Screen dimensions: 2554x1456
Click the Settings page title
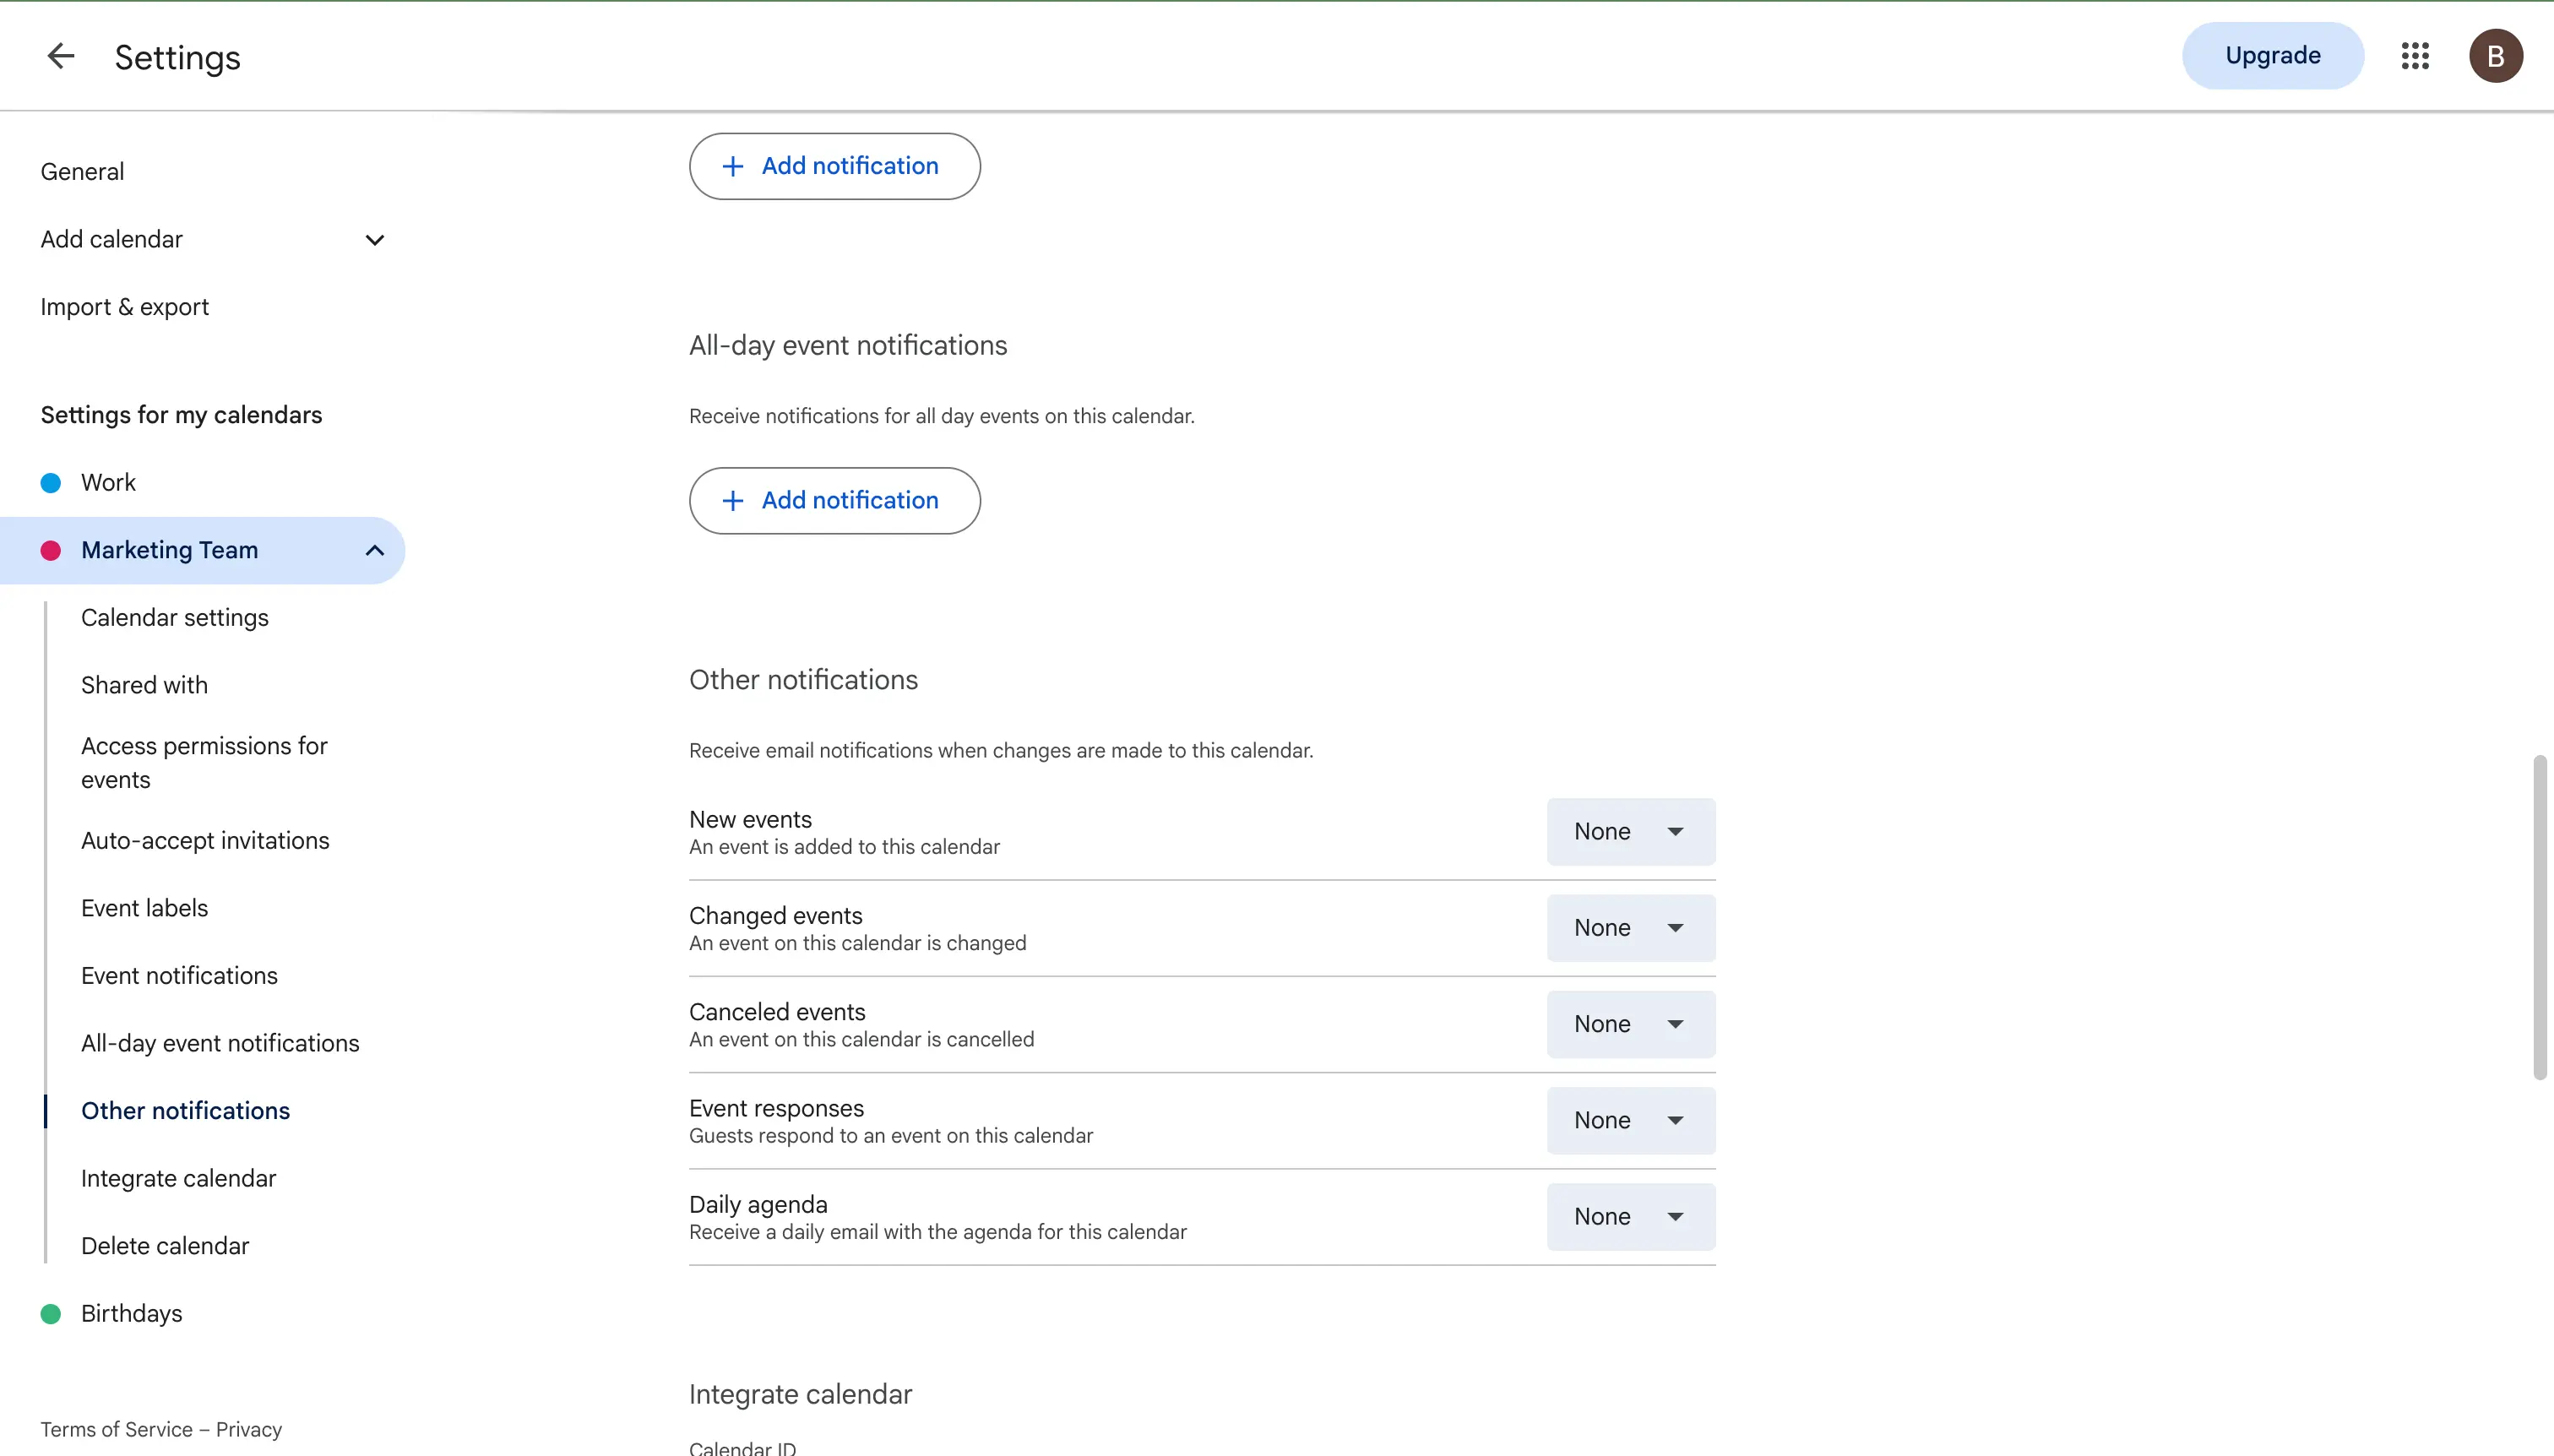click(x=177, y=58)
